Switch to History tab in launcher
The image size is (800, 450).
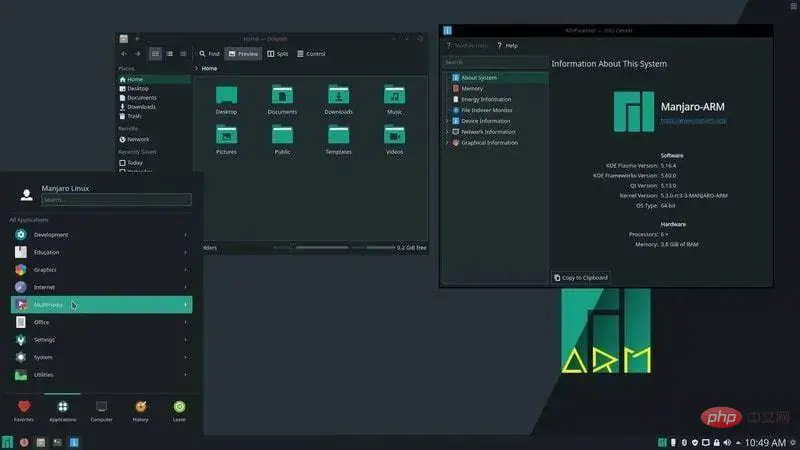[140, 411]
